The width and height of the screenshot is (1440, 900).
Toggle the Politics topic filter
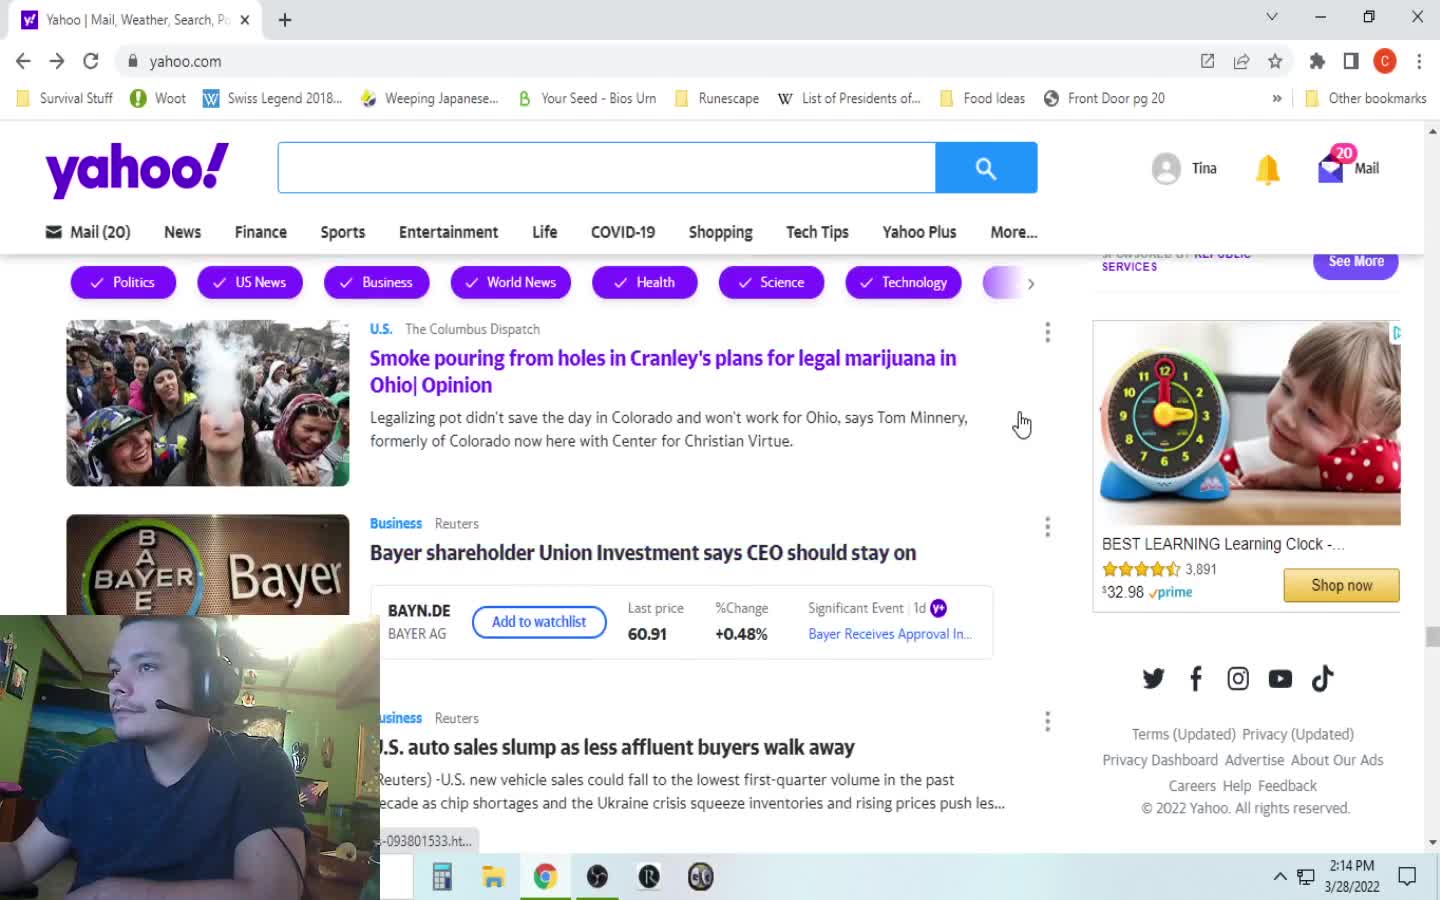(123, 283)
